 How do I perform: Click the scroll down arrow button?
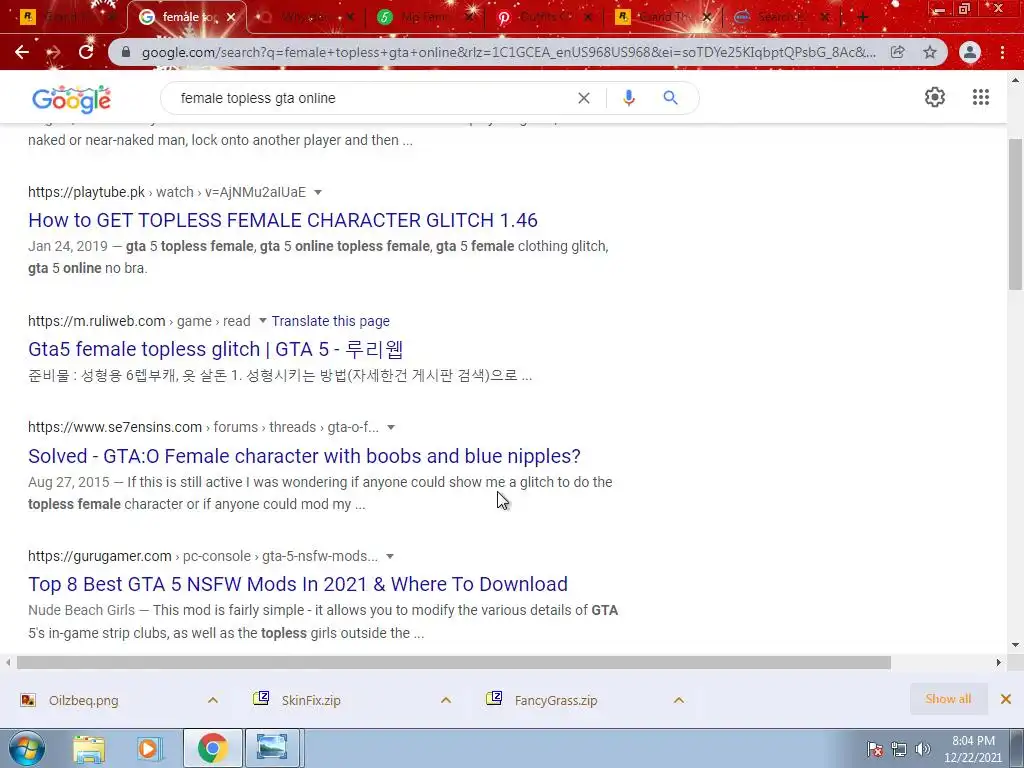(1016, 645)
